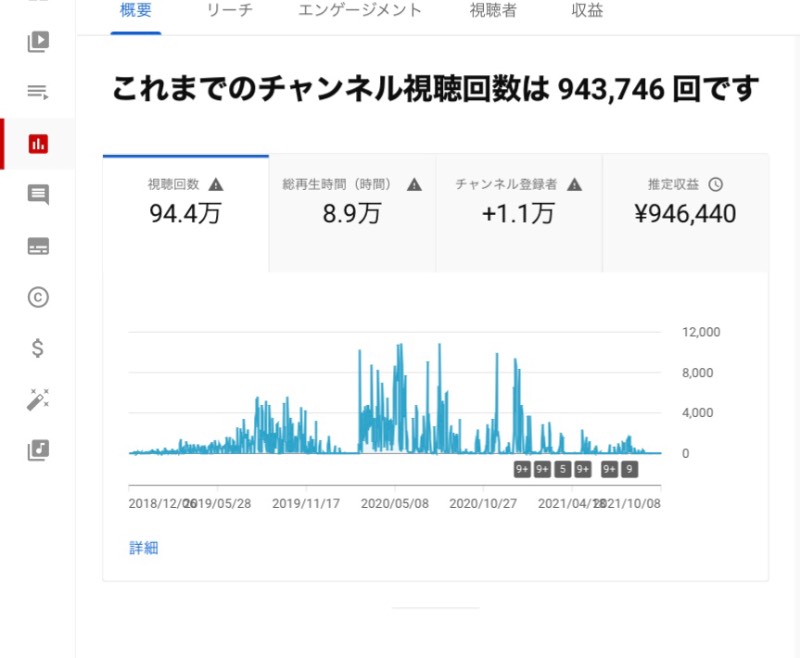Open the Comments sidebar icon

(38, 195)
